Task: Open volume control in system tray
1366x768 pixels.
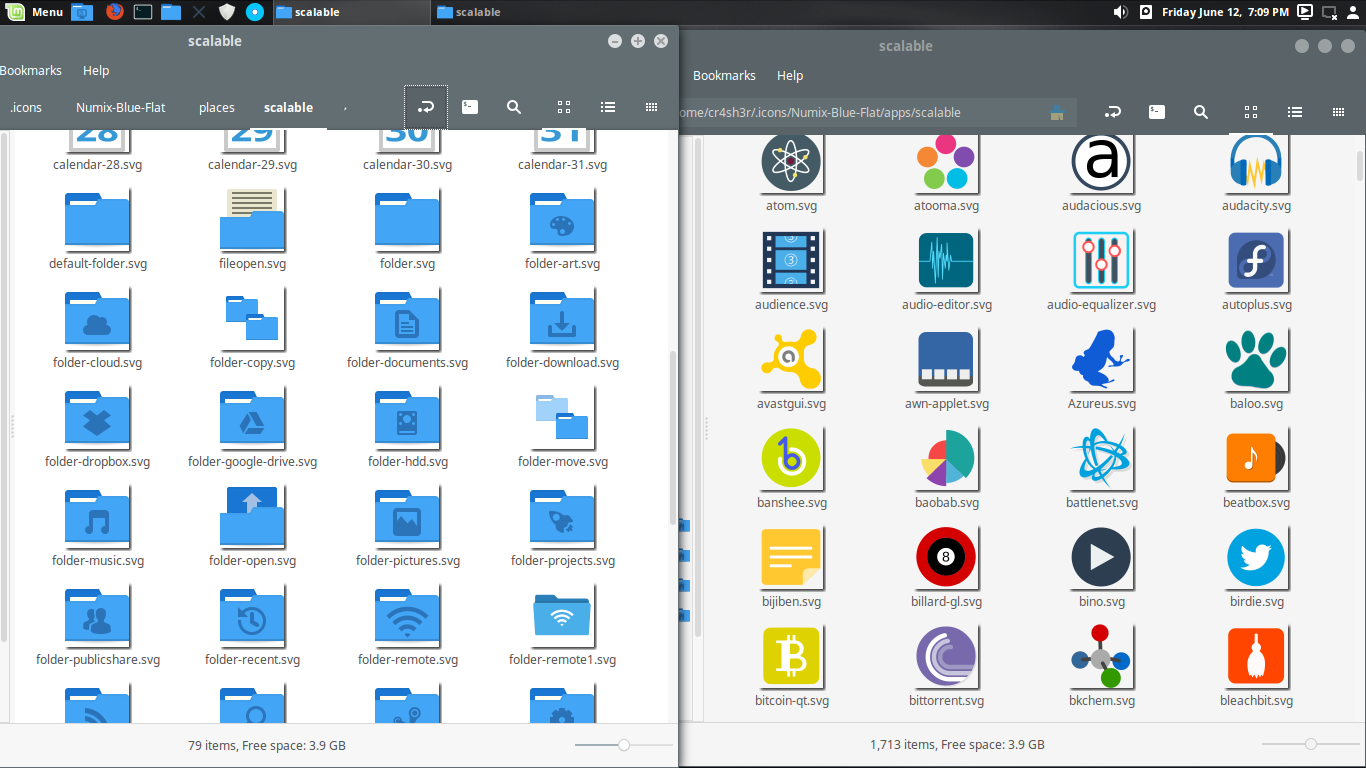Action: click(1120, 12)
